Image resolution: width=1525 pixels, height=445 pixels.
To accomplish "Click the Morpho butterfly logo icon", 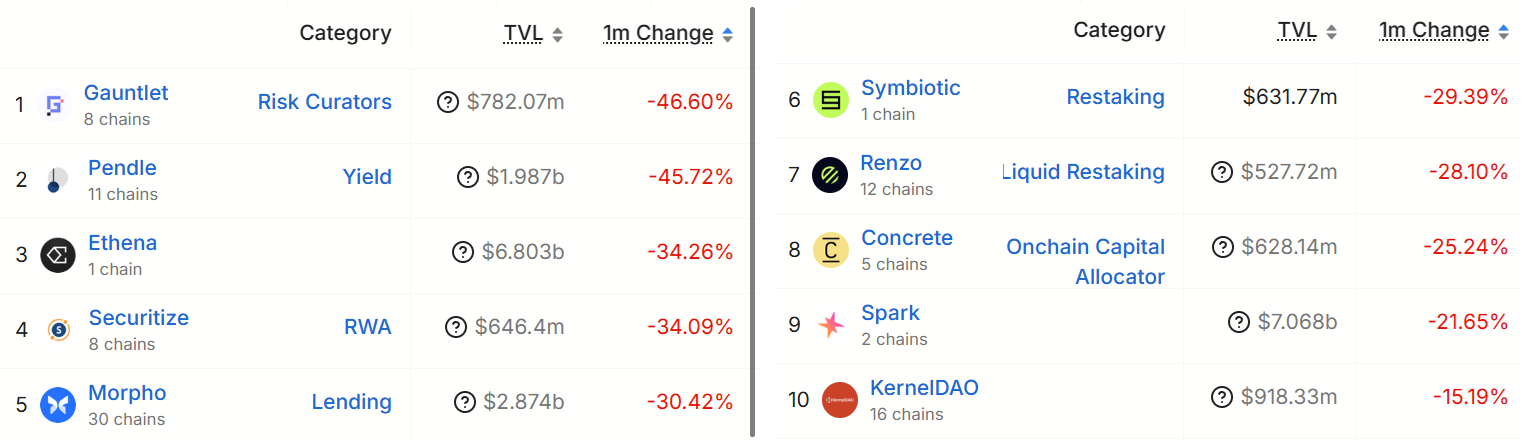I will click(x=58, y=405).
